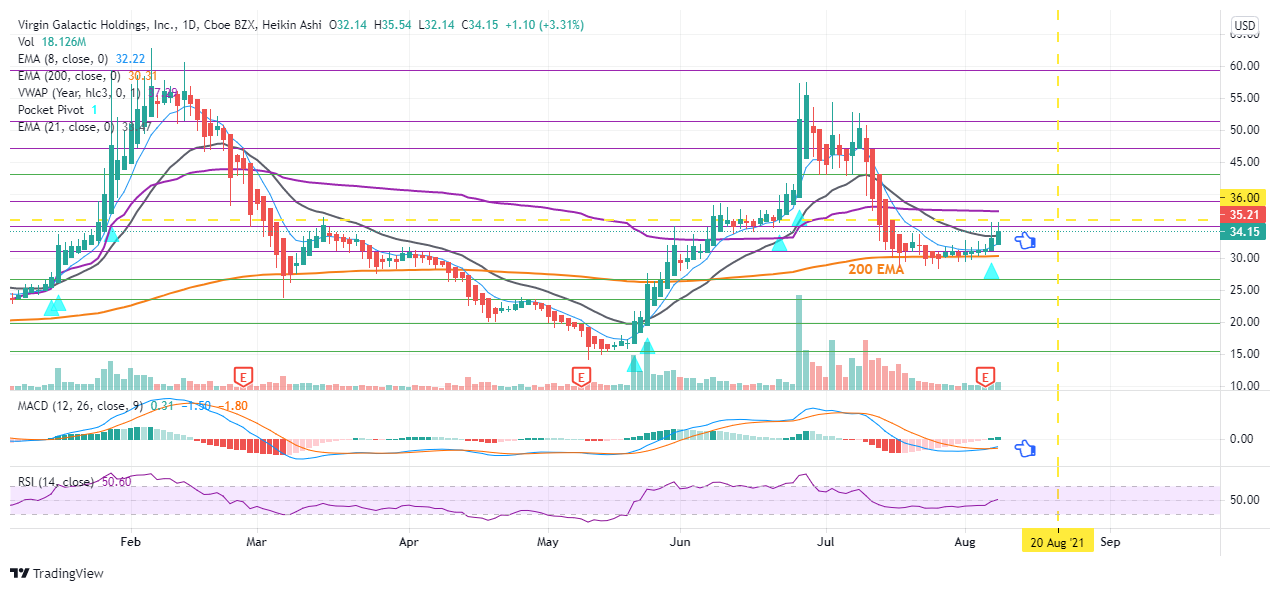Screen dimensions: 1280x591
Task: Click the 60.00 price axis label
Action: point(1244,66)
